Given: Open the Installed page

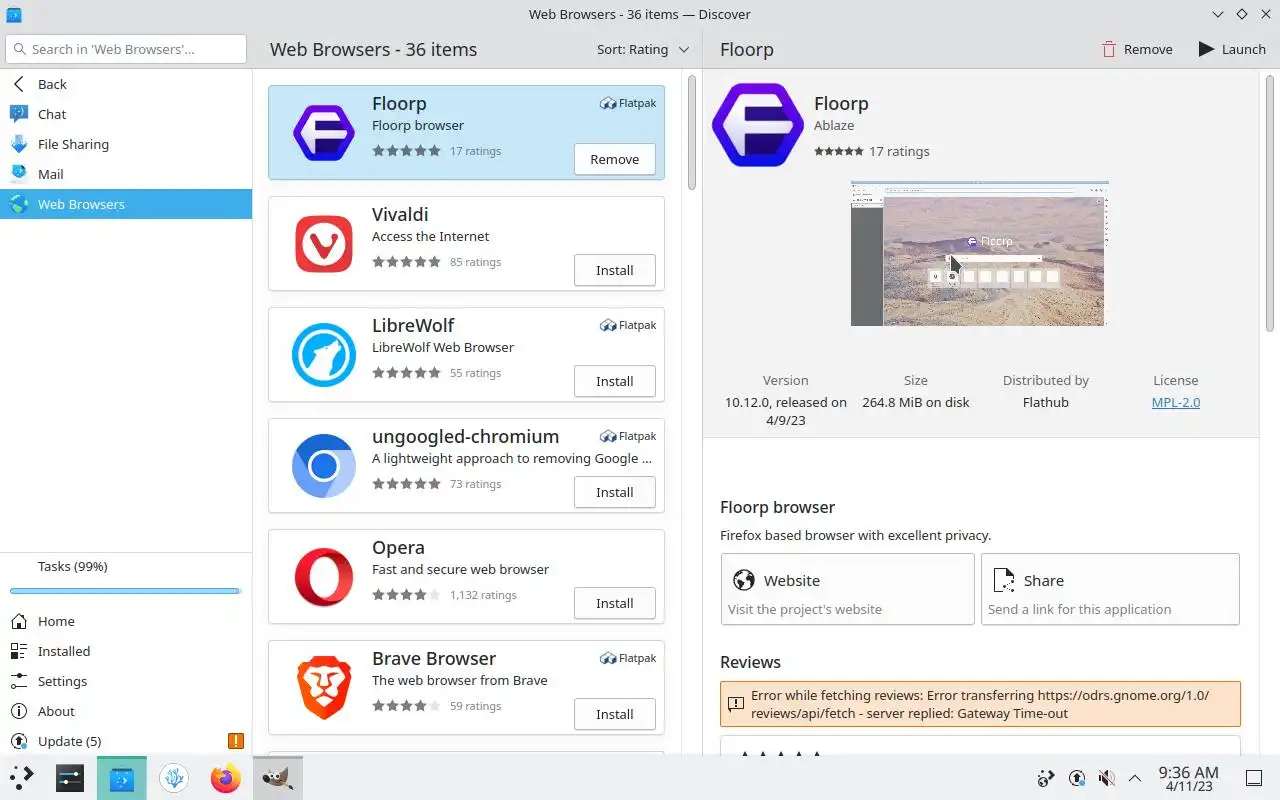Looking at the screenshot, I should [126, 651].
